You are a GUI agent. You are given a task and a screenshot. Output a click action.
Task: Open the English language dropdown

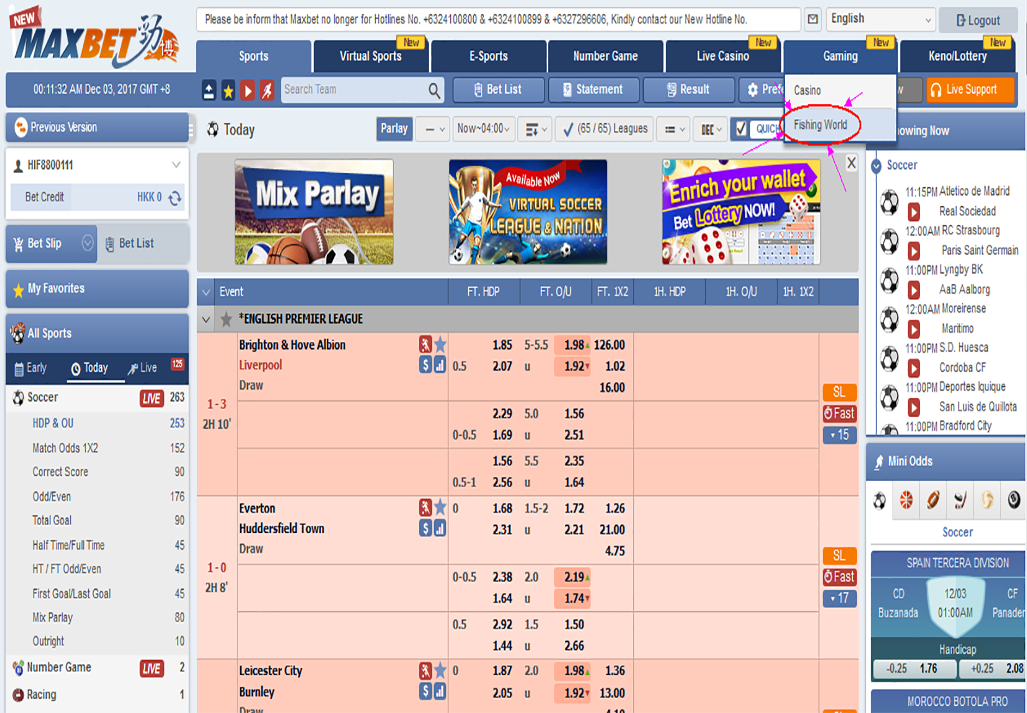[880, 19]
